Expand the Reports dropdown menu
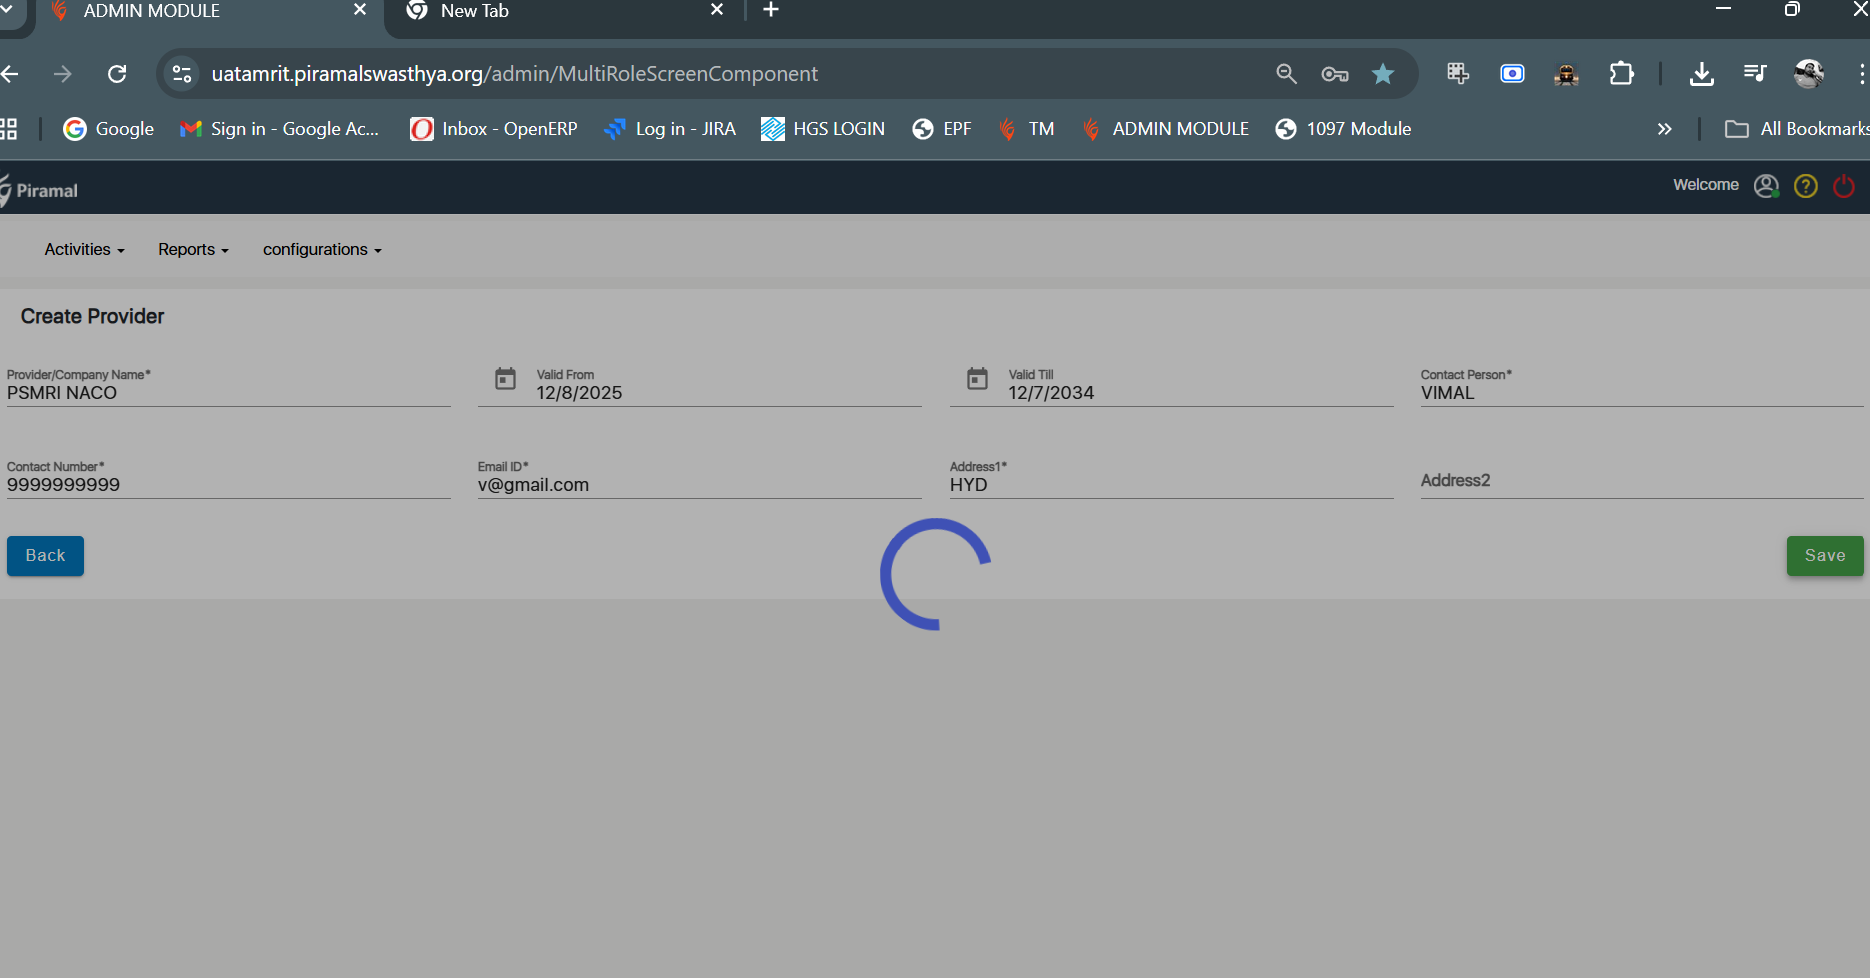Image resolution: width=1870 pixels, height=978 pixels. tap(193, 250)
